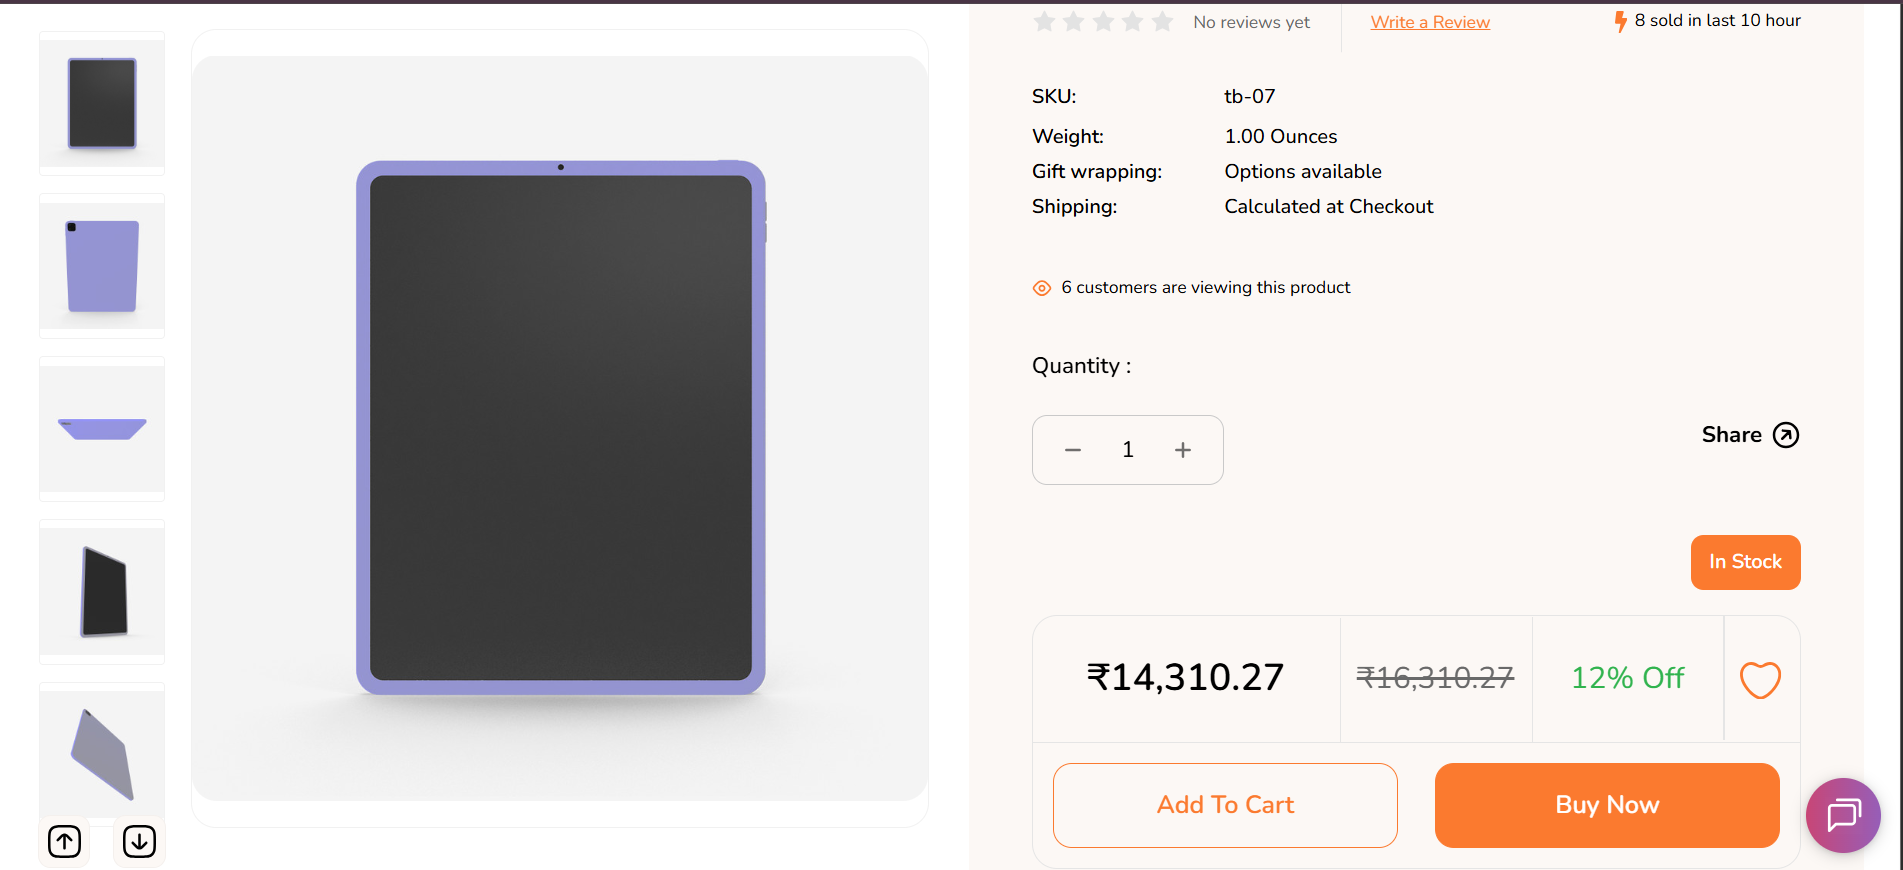Click the Buy Now button

point(1607,805)
